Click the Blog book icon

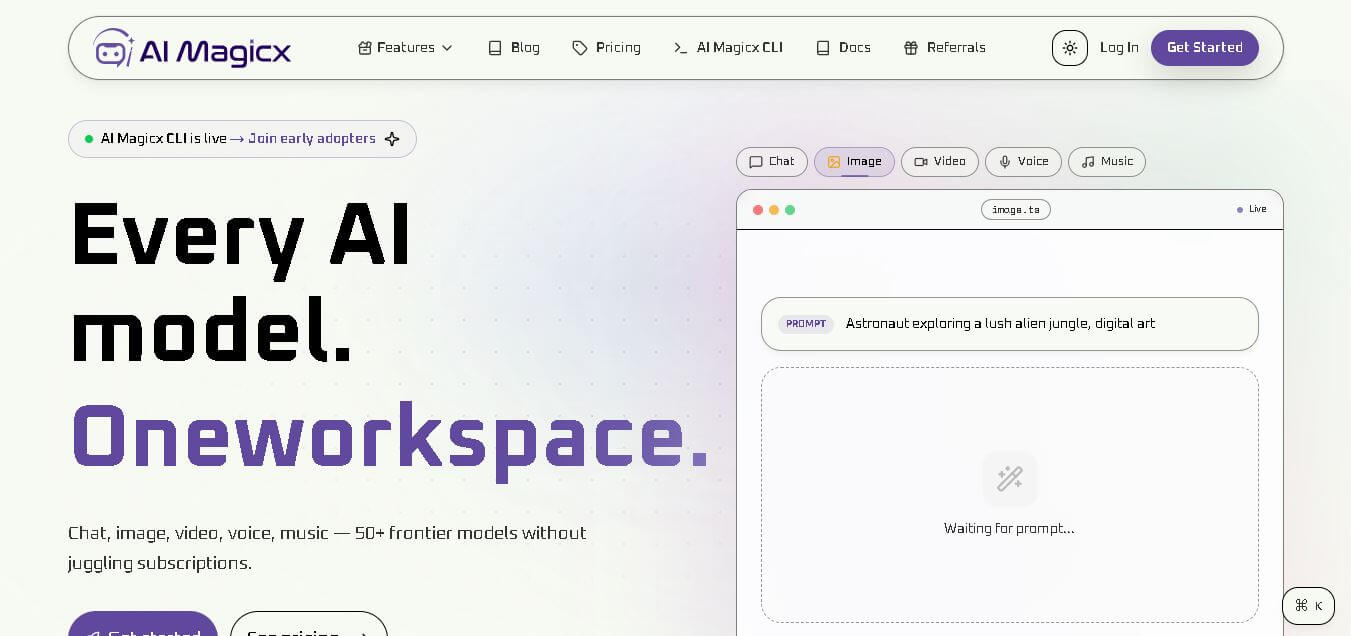[x=495, y=48]
